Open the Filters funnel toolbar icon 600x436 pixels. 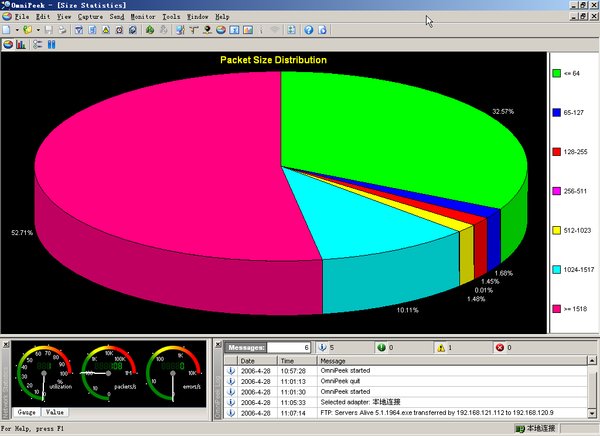(79, 30)
